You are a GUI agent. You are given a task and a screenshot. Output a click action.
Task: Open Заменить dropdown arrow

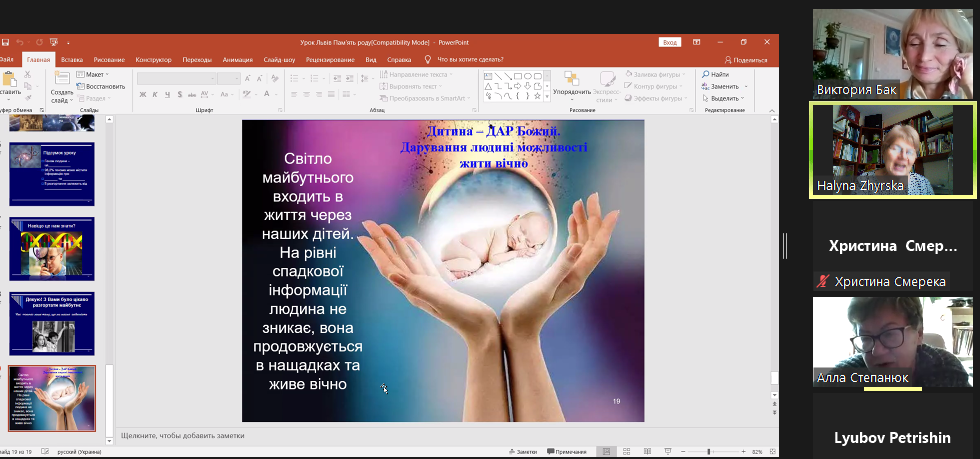click(x=746, y=86)
